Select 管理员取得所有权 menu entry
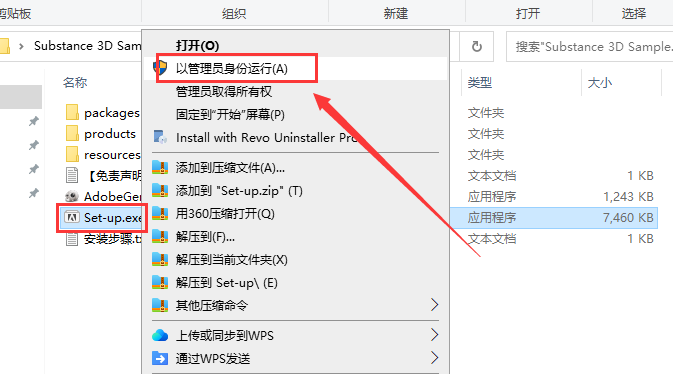This screenshot has width=673, height=374. point(224,91)
